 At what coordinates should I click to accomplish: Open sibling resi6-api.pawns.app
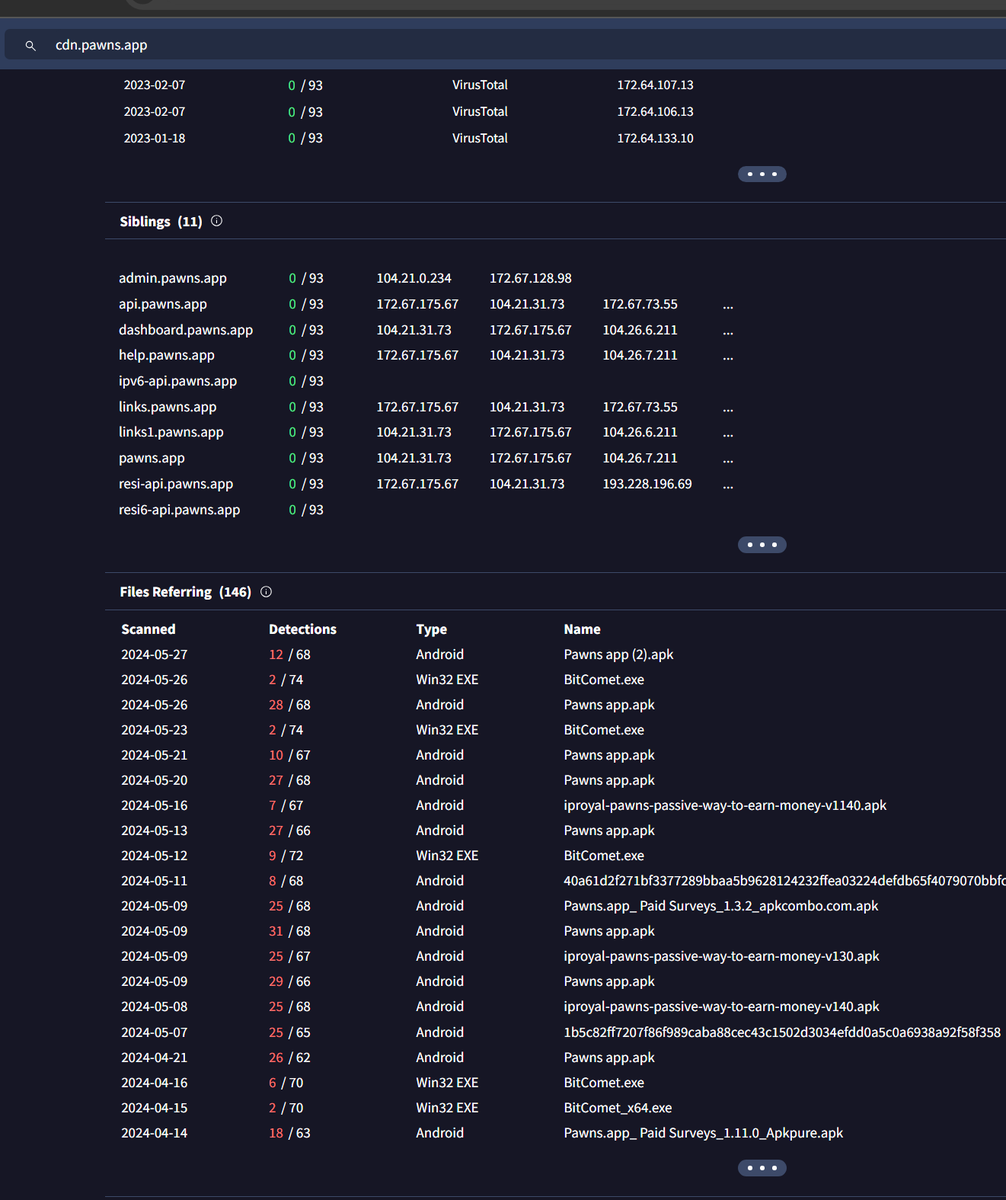(x=180, y=510)
